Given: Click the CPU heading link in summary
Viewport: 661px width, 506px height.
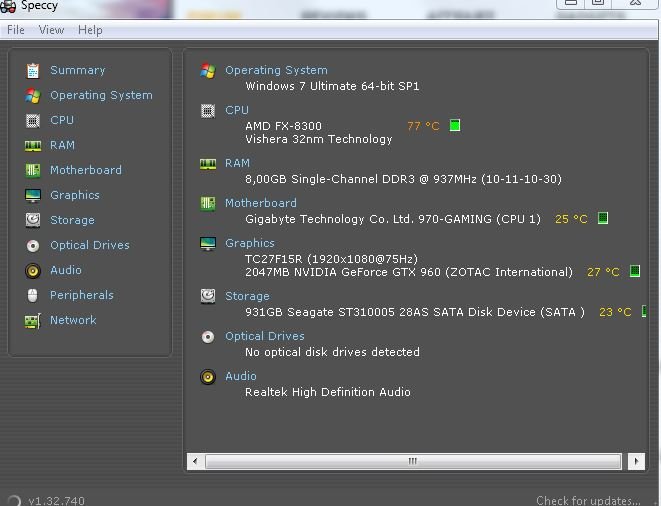Looking at the screenshot, I should point(237,110).
